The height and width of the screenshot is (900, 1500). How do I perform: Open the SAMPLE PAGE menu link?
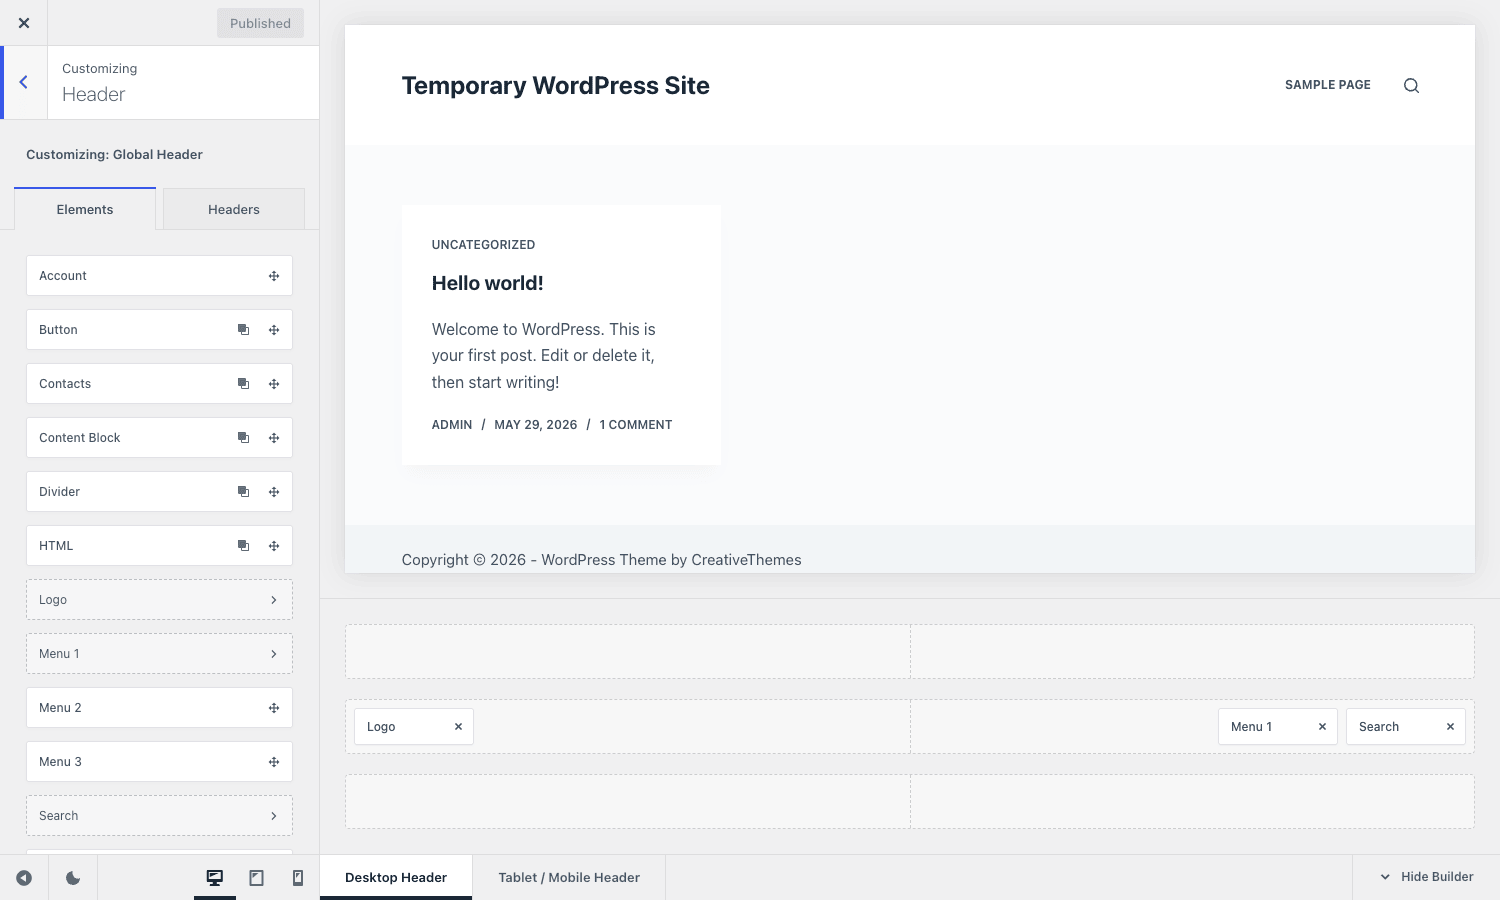point(1328,85)
